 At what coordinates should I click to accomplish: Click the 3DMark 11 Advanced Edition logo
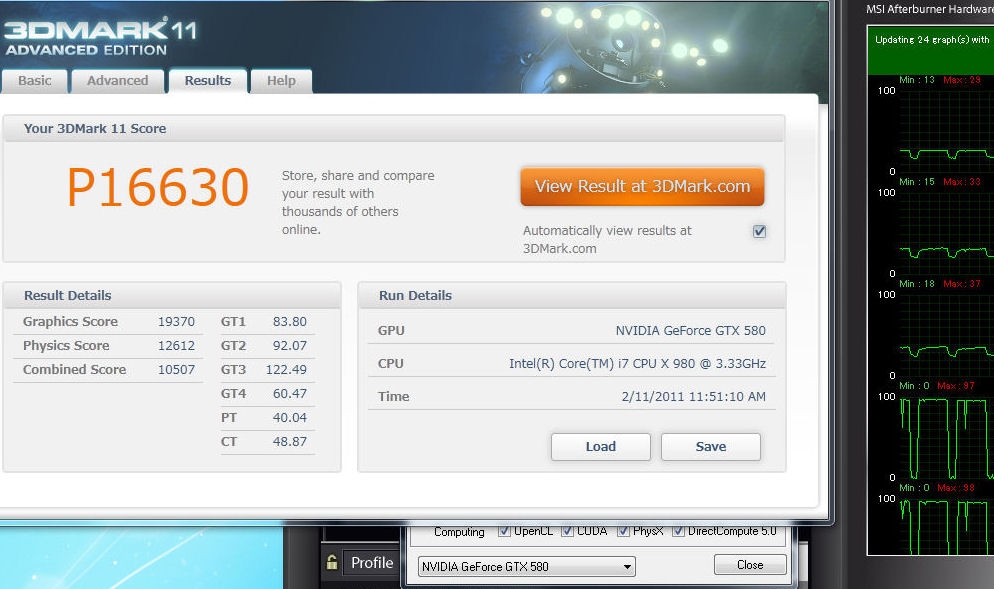coord(100,37)
